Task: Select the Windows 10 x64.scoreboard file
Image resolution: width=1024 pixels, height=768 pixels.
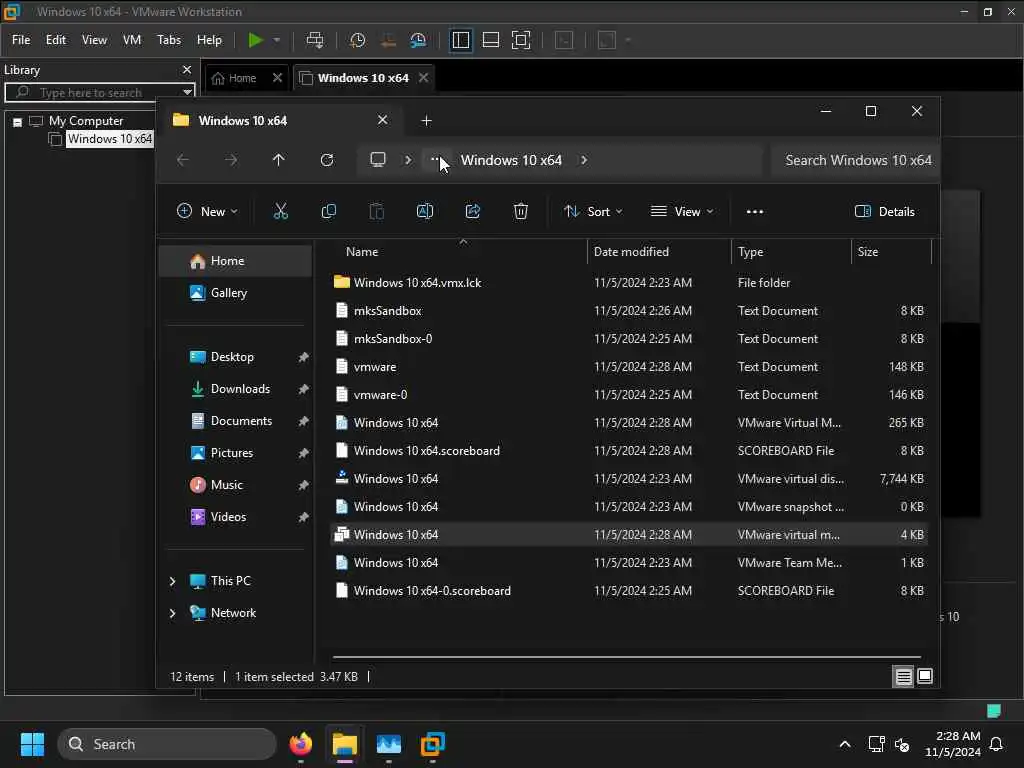Action: tap(629, 451)
